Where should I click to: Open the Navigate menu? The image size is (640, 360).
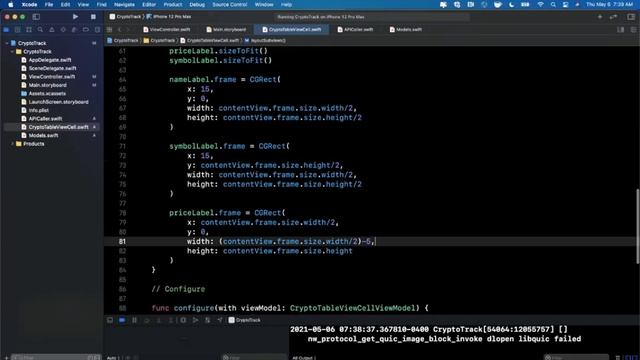[124, 4]
